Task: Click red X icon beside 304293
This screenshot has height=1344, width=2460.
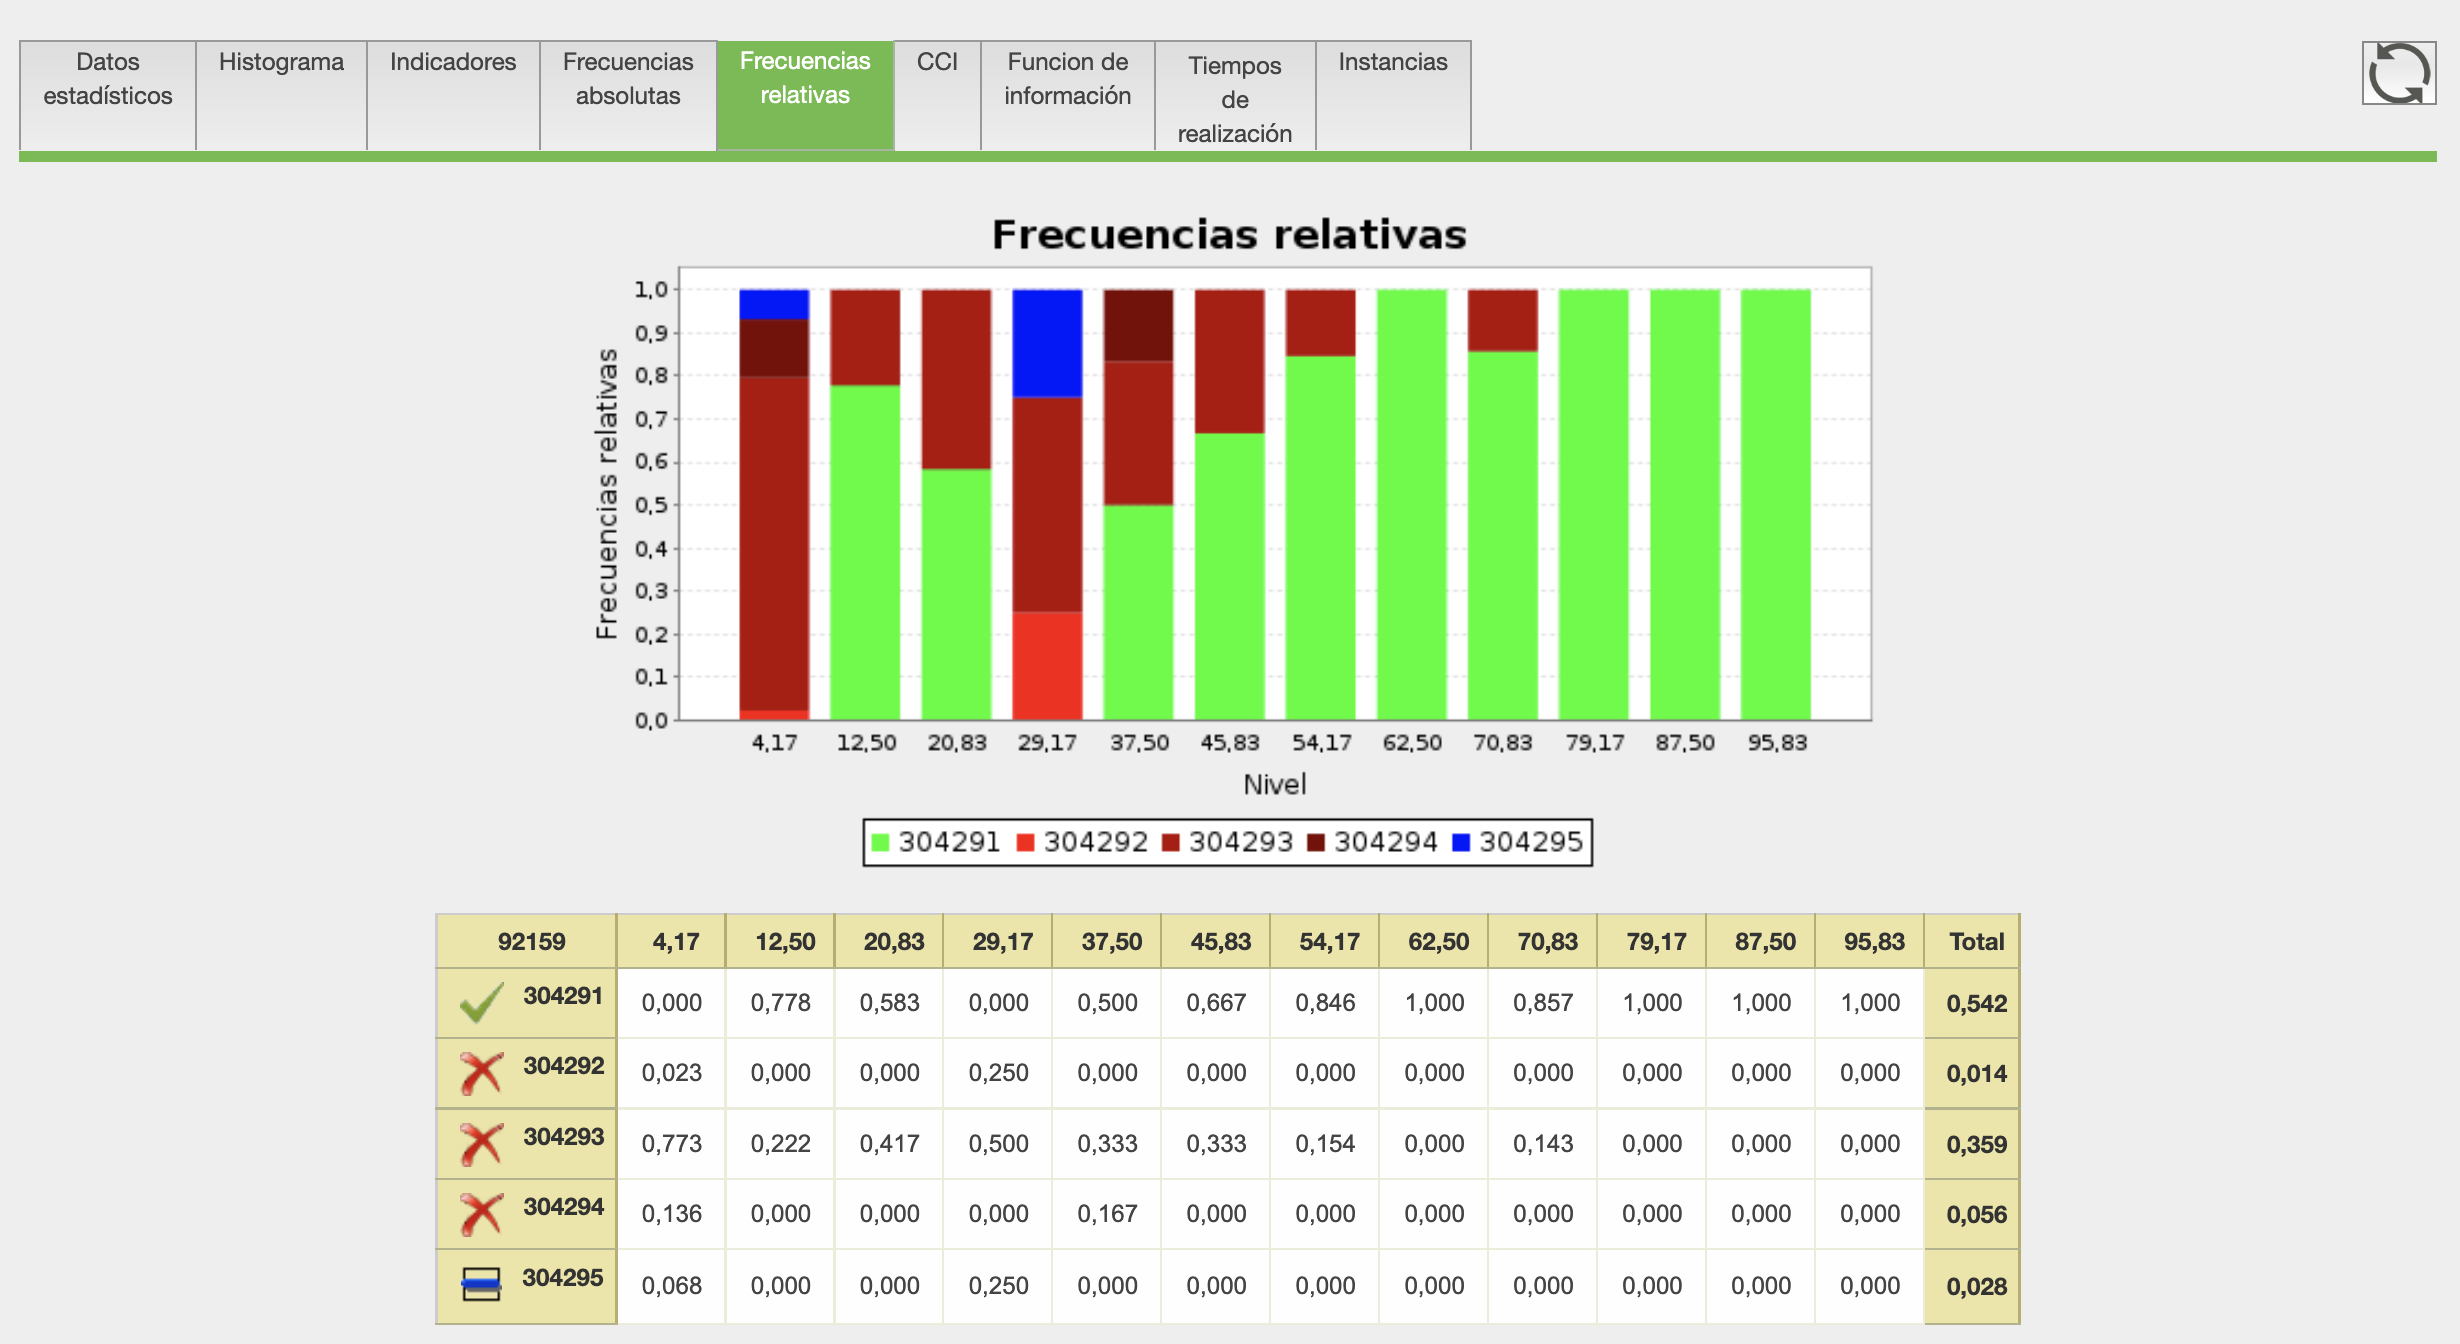Action: (x=481, y=1144)
